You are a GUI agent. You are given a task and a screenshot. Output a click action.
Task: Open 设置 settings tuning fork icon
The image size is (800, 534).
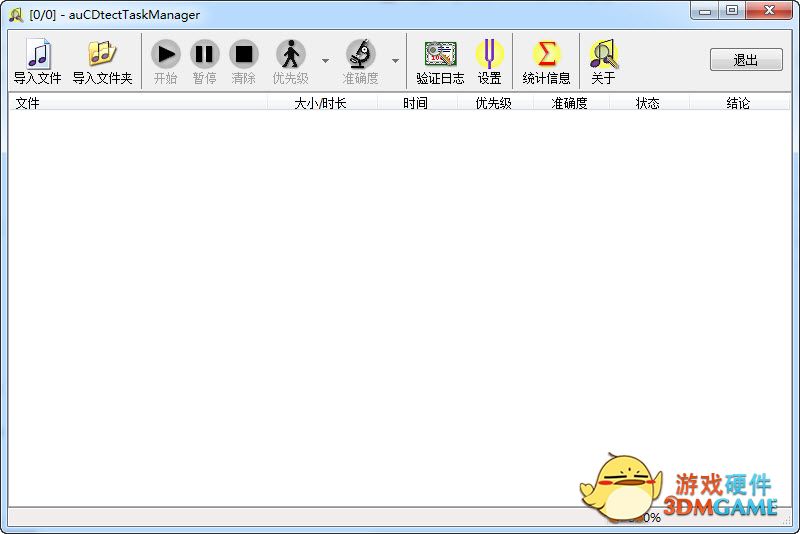pyautogui.click(x=489, y=54)
